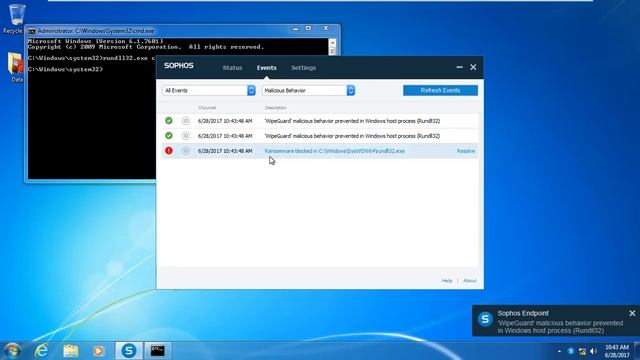The height and width of the screenshot is (360, 640).
Task: Dismiss the Sophos Endpoint notification
Action: tap(632, 313)
